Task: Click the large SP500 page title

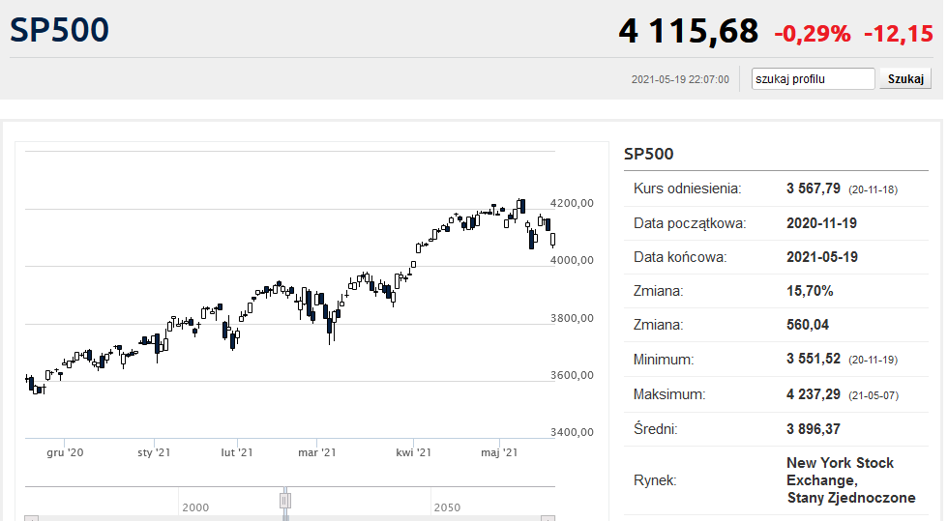Action: pyautogui.click(x=59, y=30)
